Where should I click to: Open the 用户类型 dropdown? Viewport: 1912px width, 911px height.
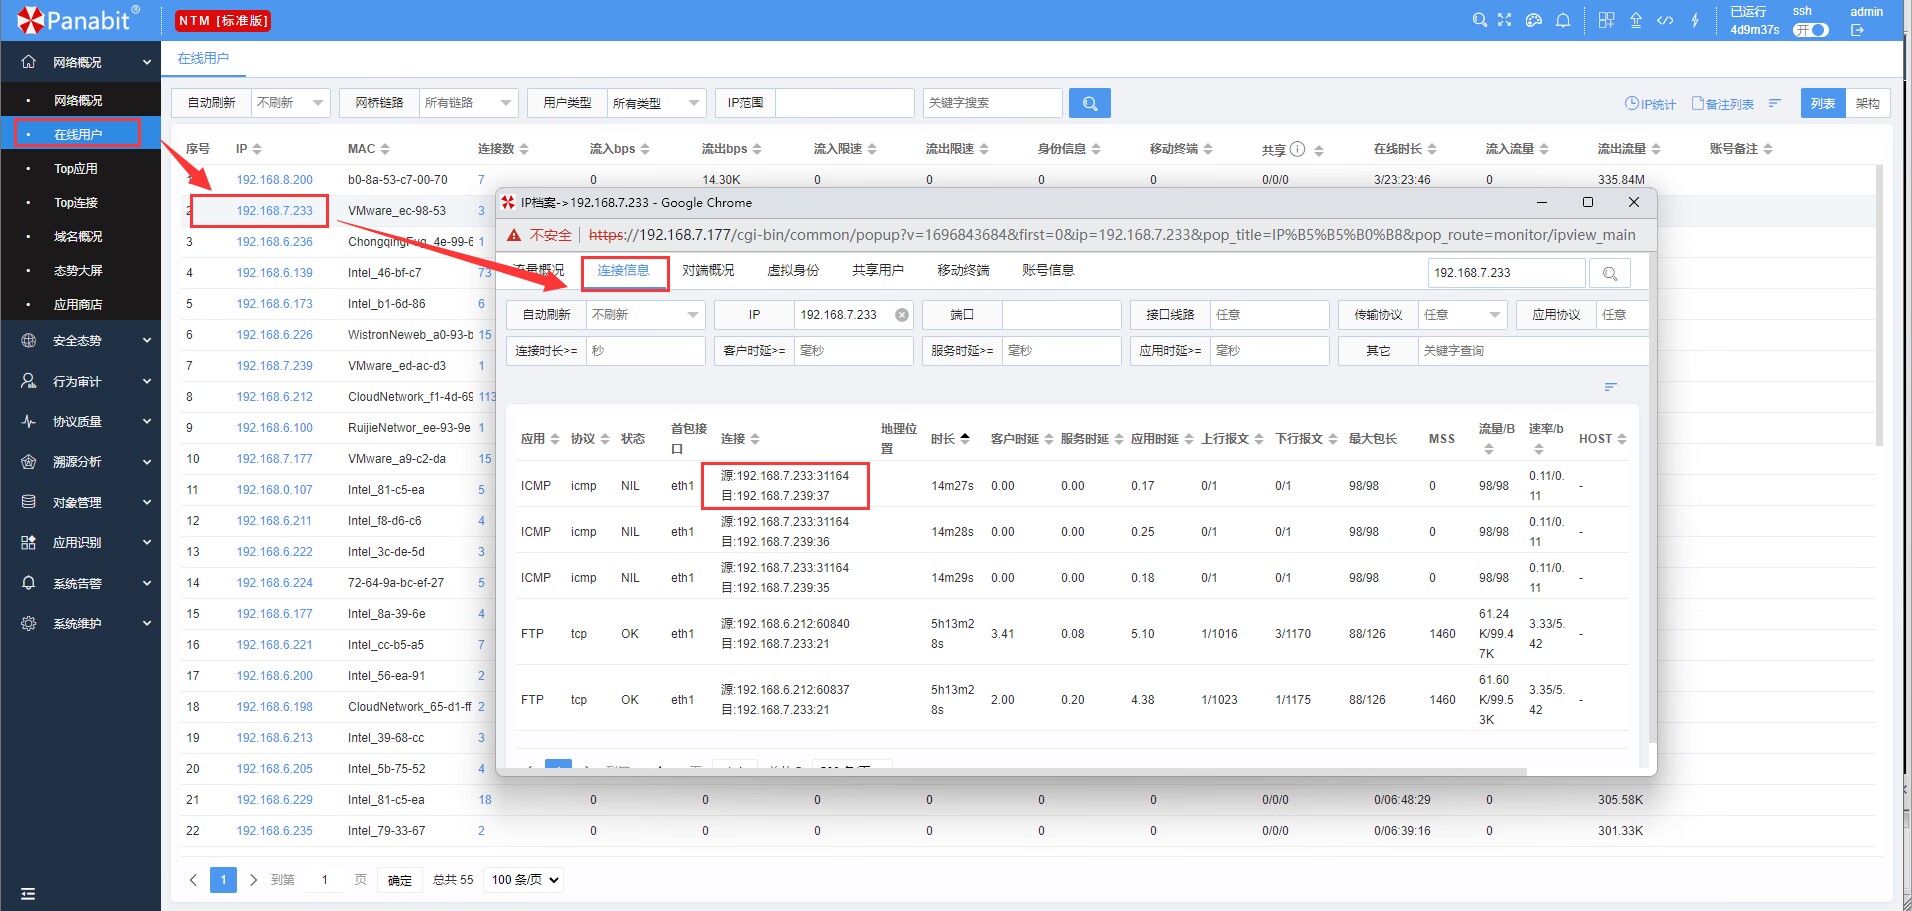coord(655,103)
